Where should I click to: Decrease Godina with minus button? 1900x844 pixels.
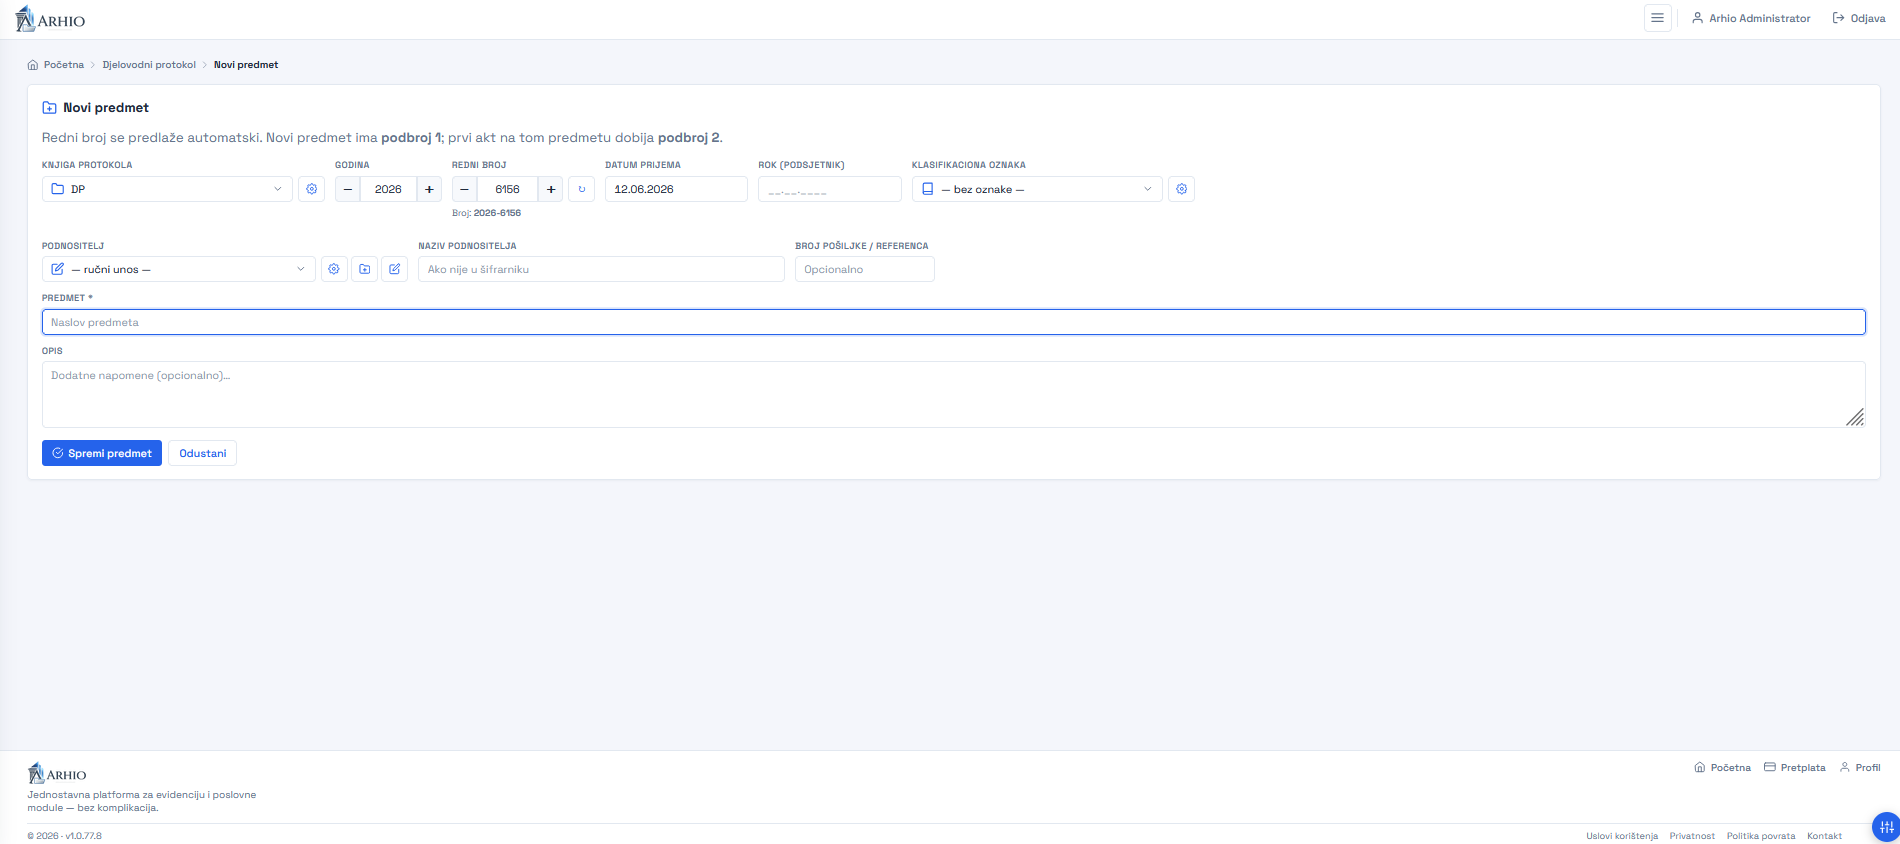[348, 189]
